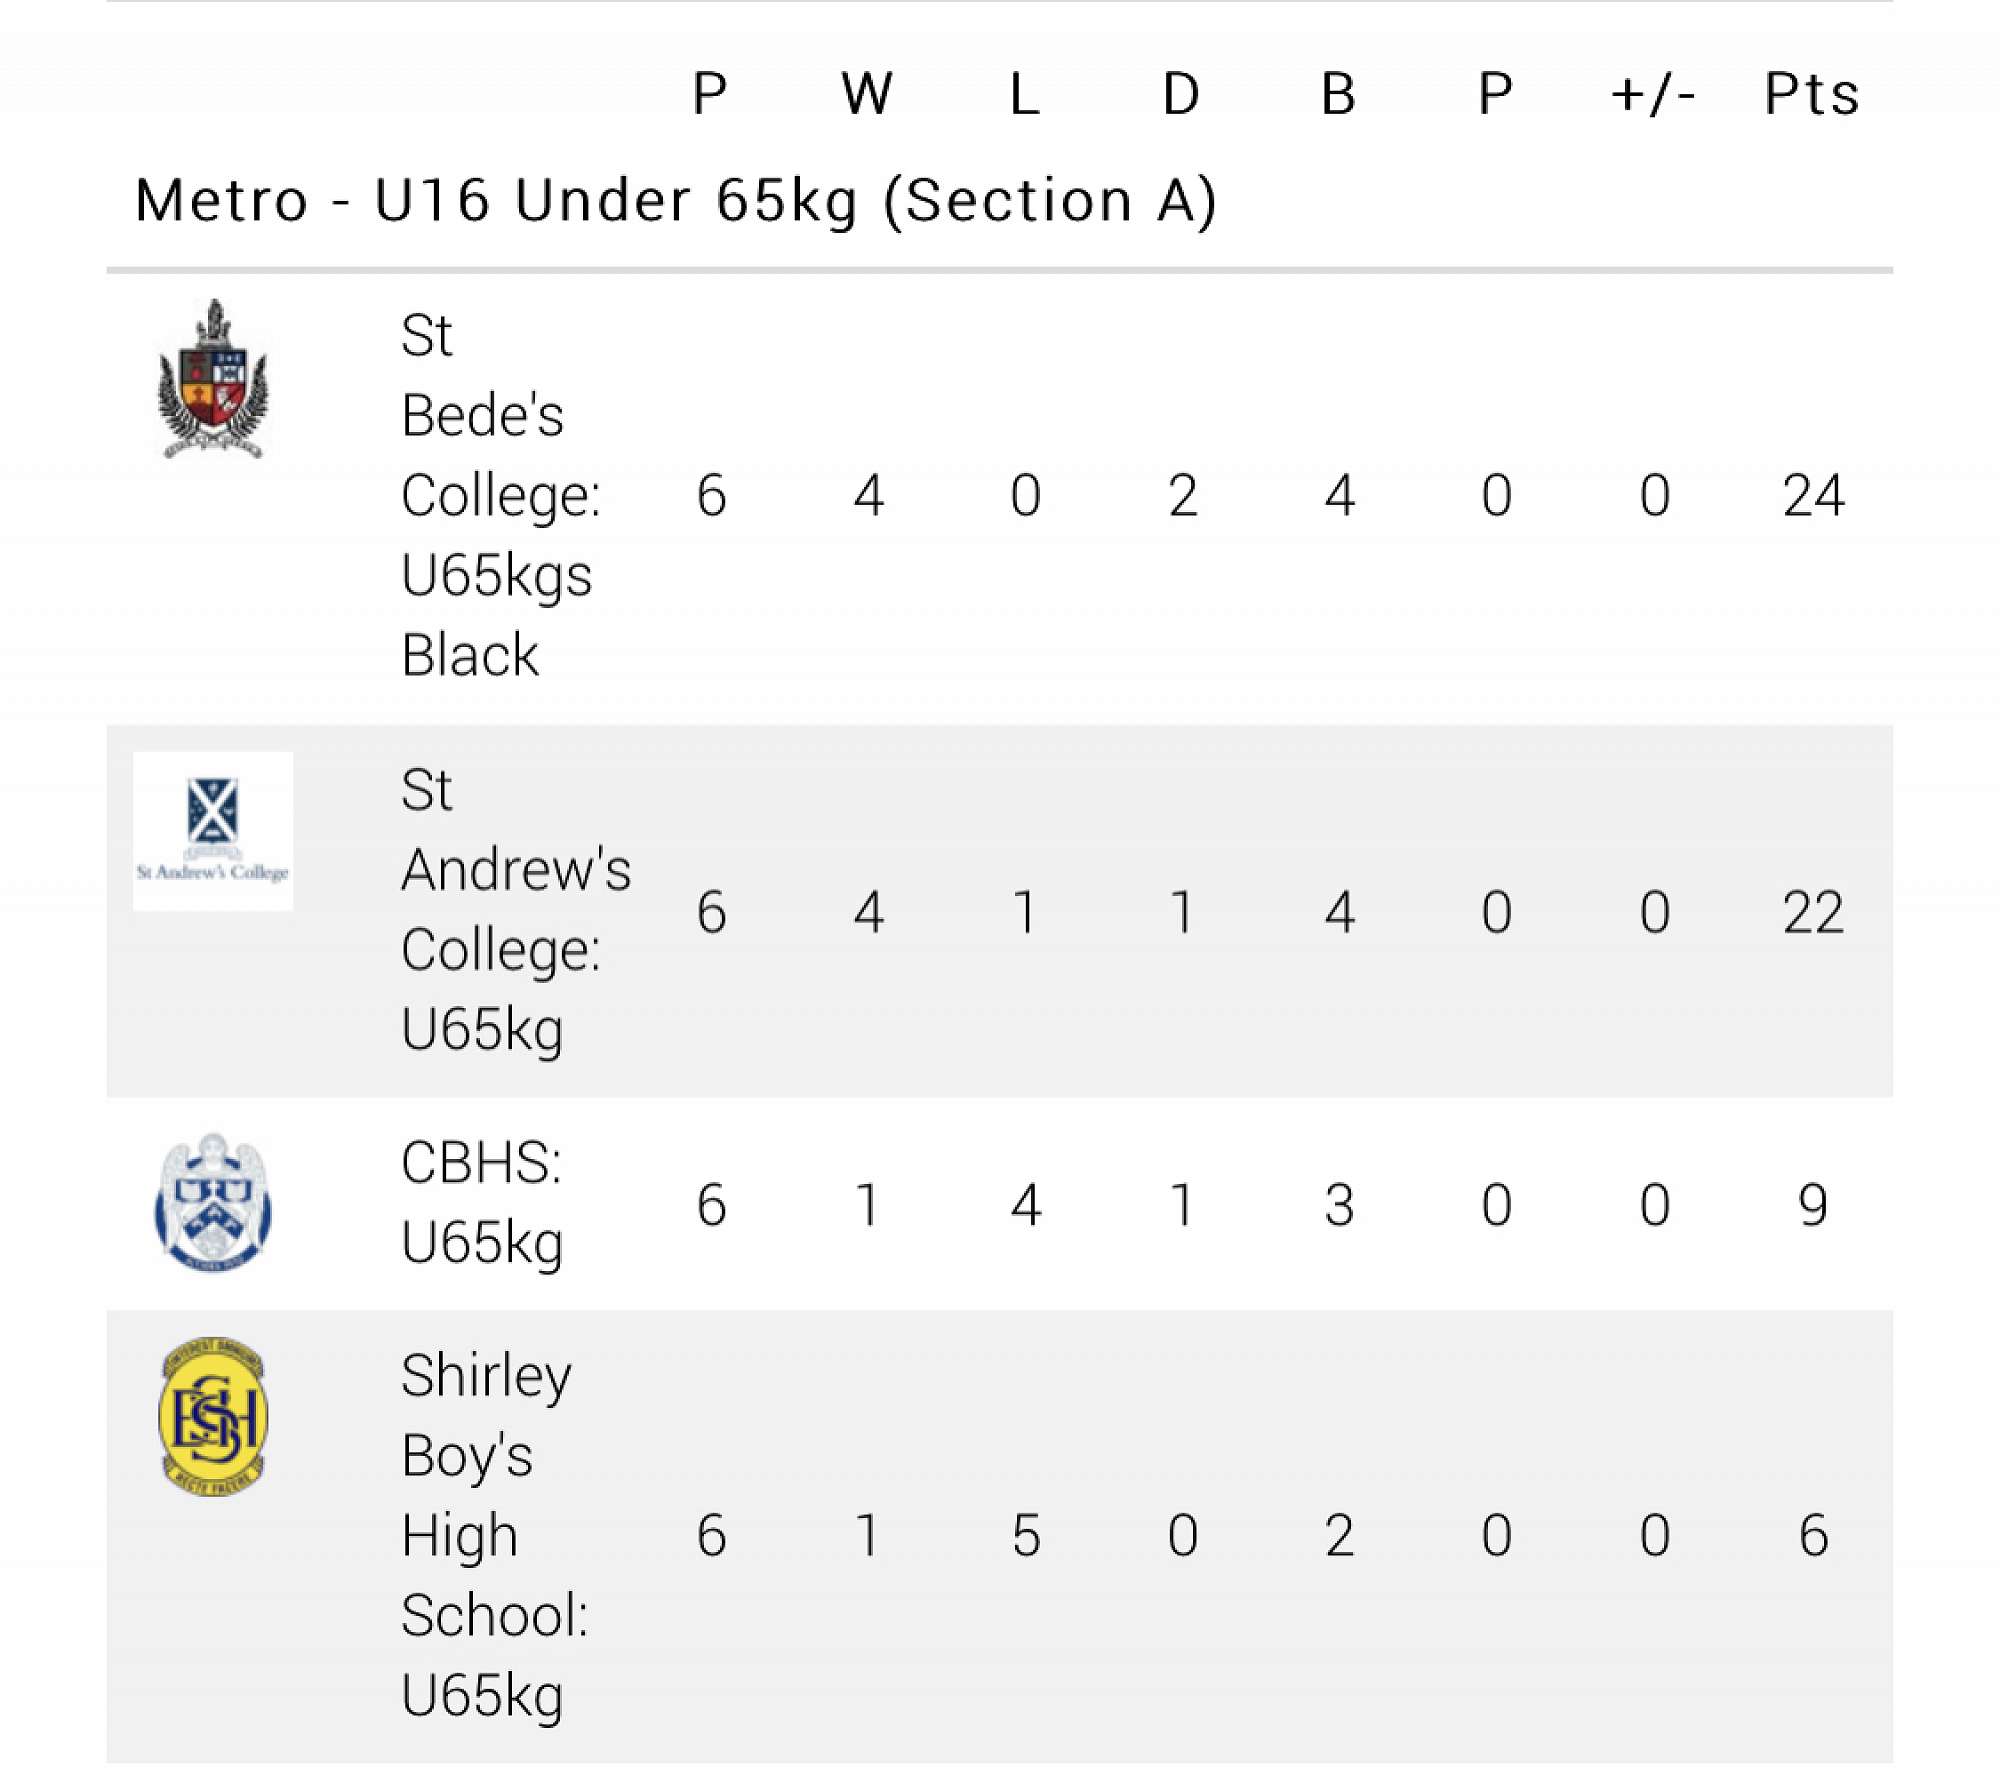
Task: Click the Pts value in Shirley Boy's row
Action: click(1812, 1535)
